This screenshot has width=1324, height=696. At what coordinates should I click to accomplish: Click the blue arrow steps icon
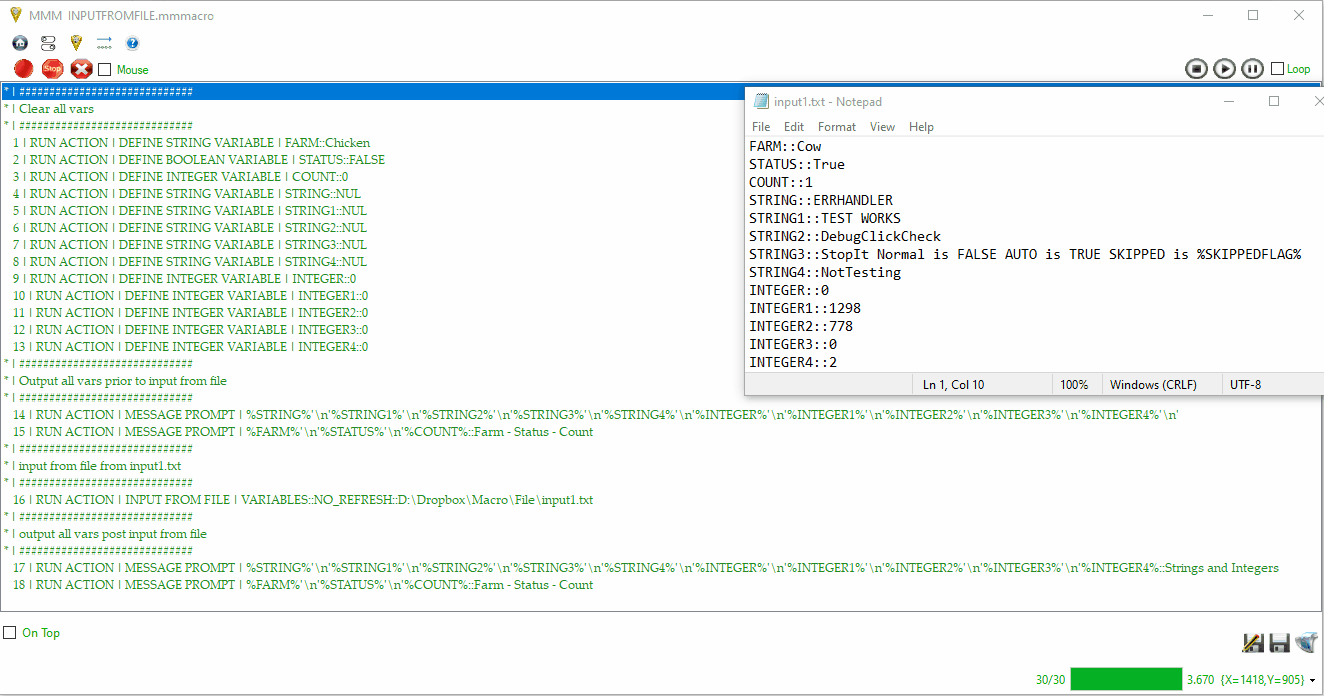[x=104, y=43]
